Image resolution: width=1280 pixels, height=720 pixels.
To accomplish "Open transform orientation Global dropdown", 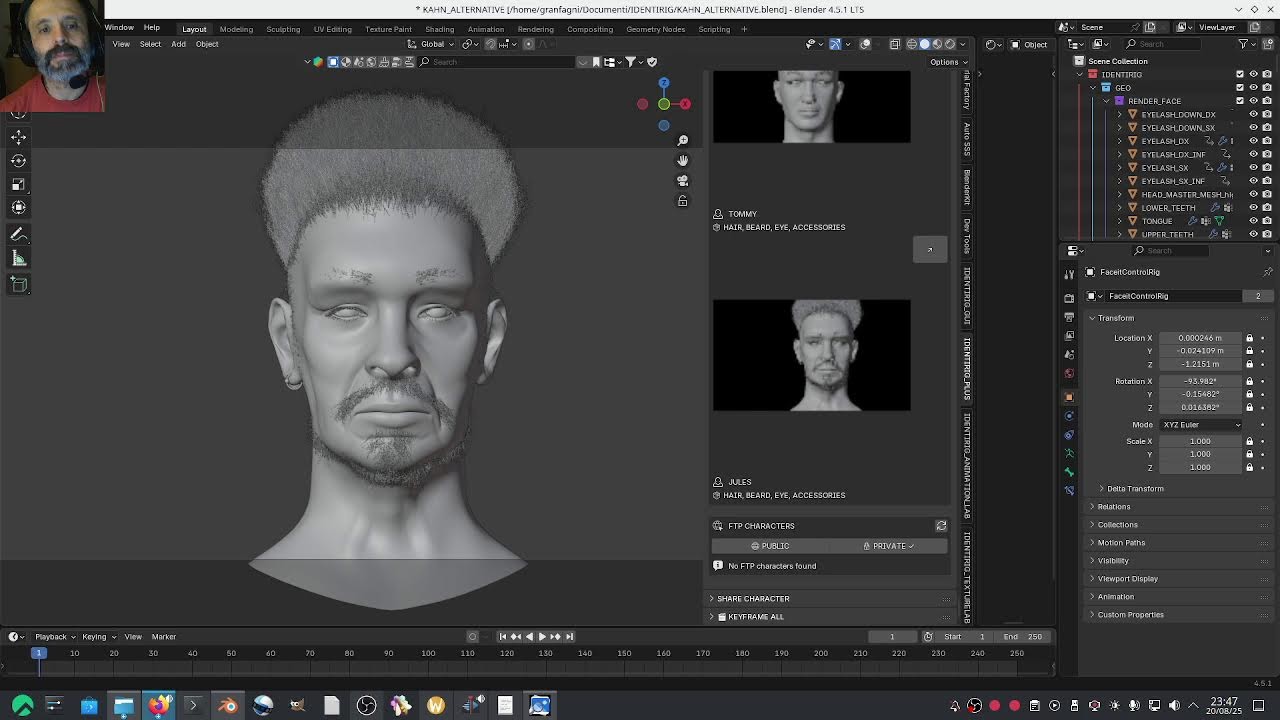I will (433, 44).
